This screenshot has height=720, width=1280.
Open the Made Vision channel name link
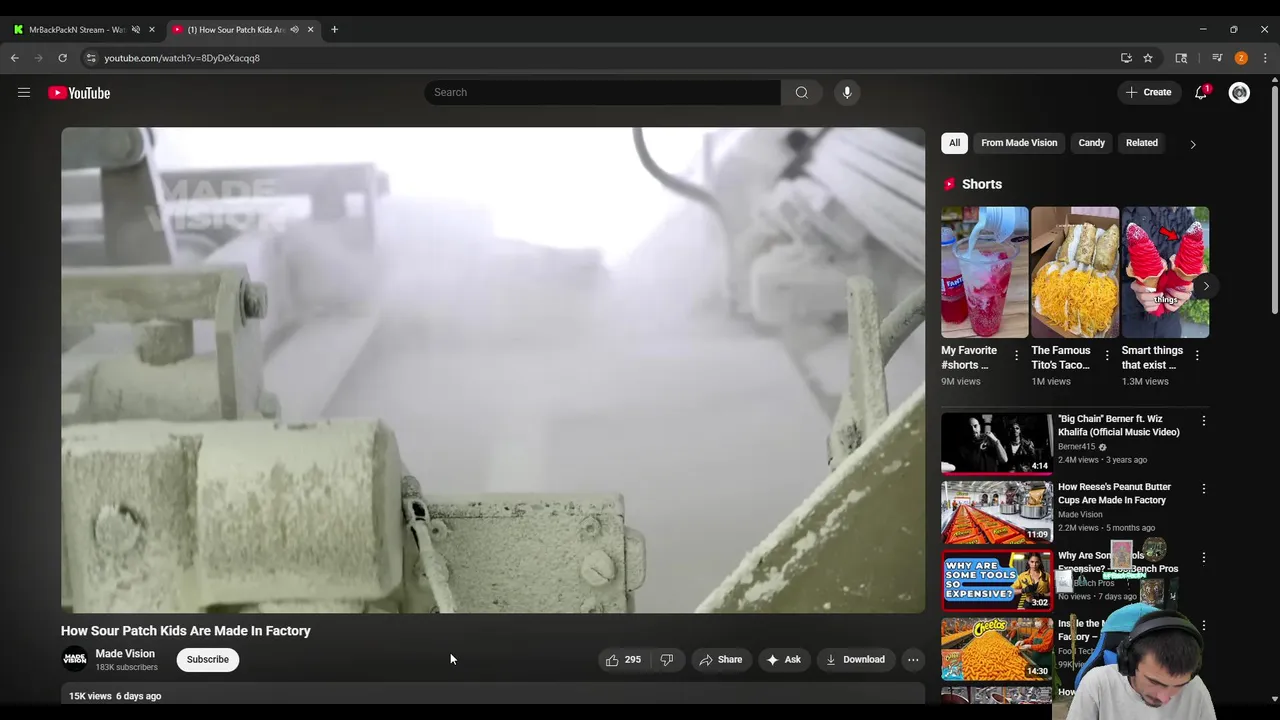(125, 654)
